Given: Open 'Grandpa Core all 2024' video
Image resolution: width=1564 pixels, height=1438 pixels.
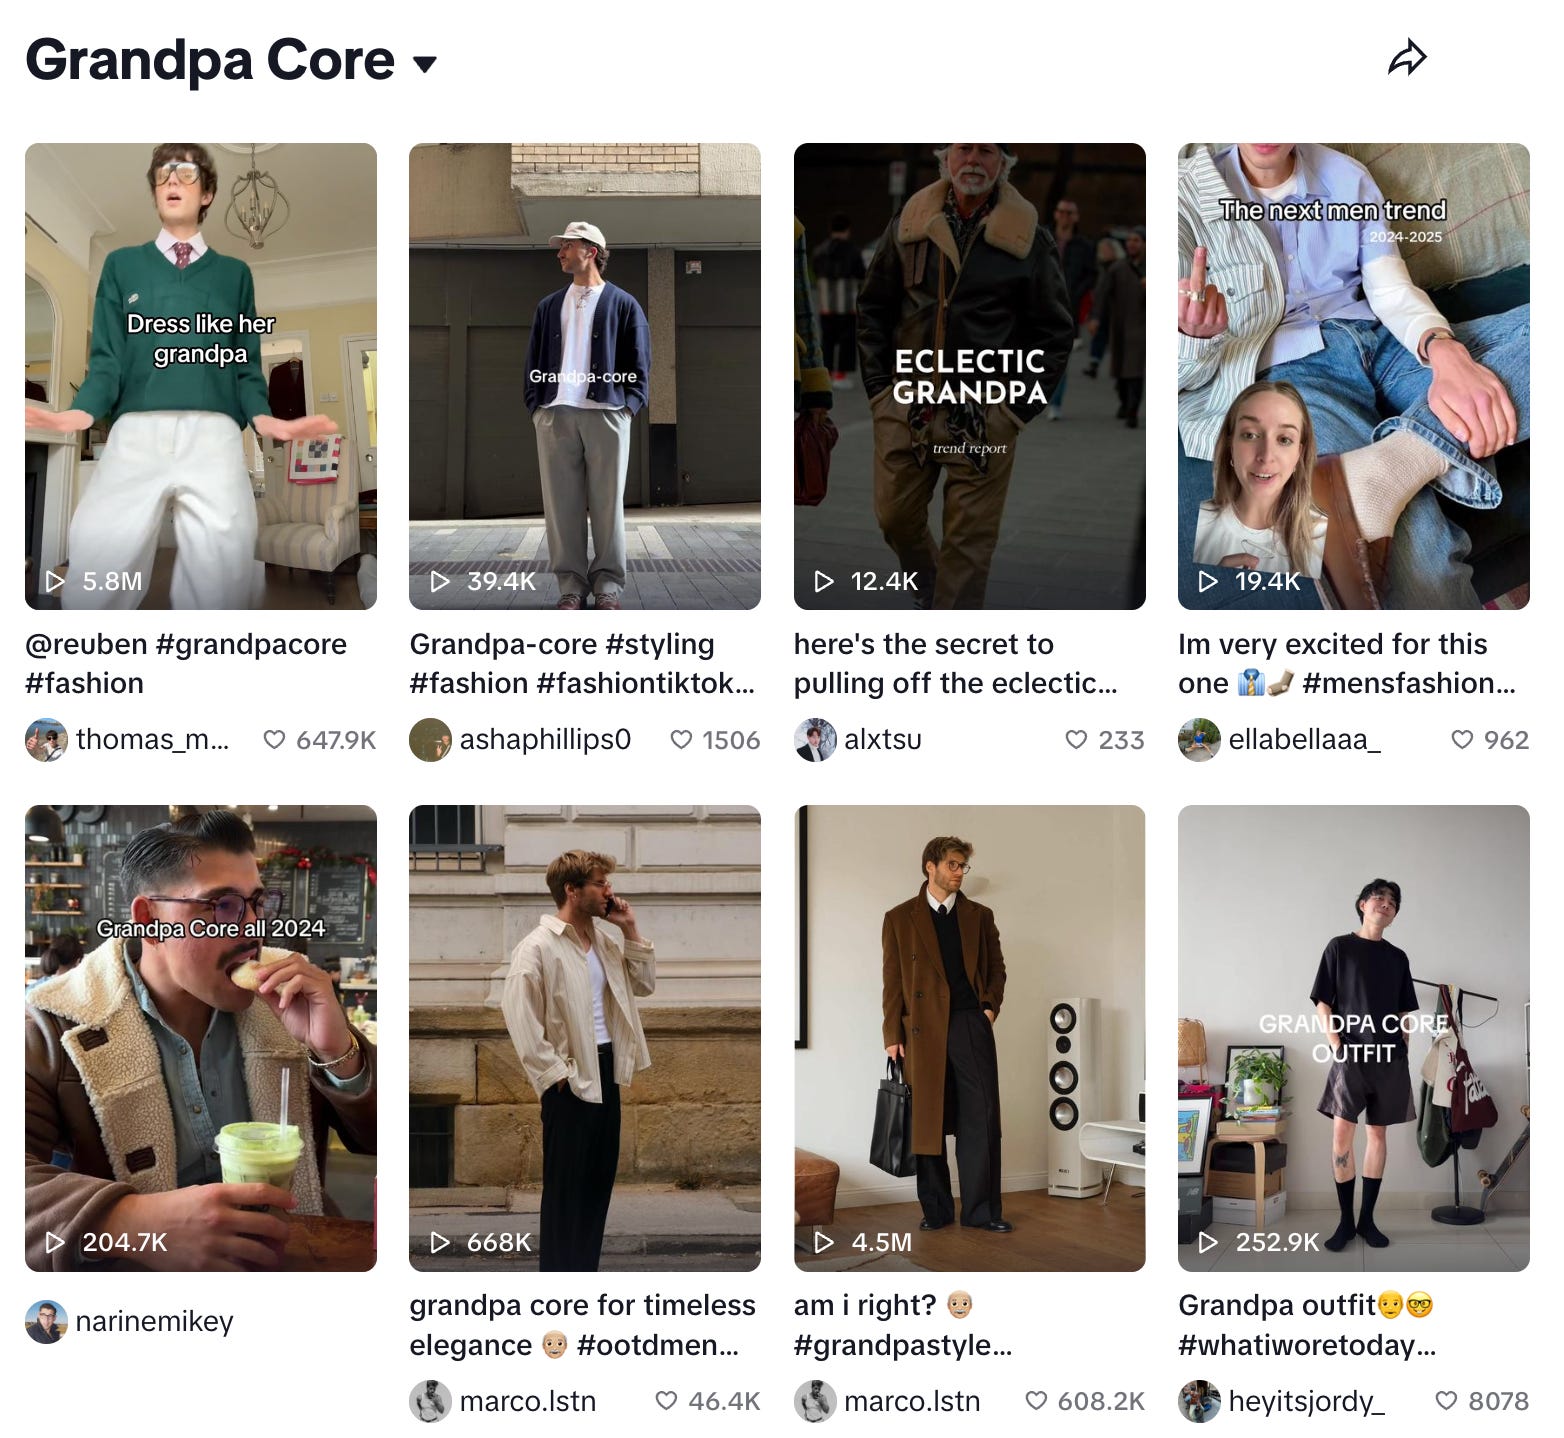Looking at the screenshot, I should coord(201,1038).
